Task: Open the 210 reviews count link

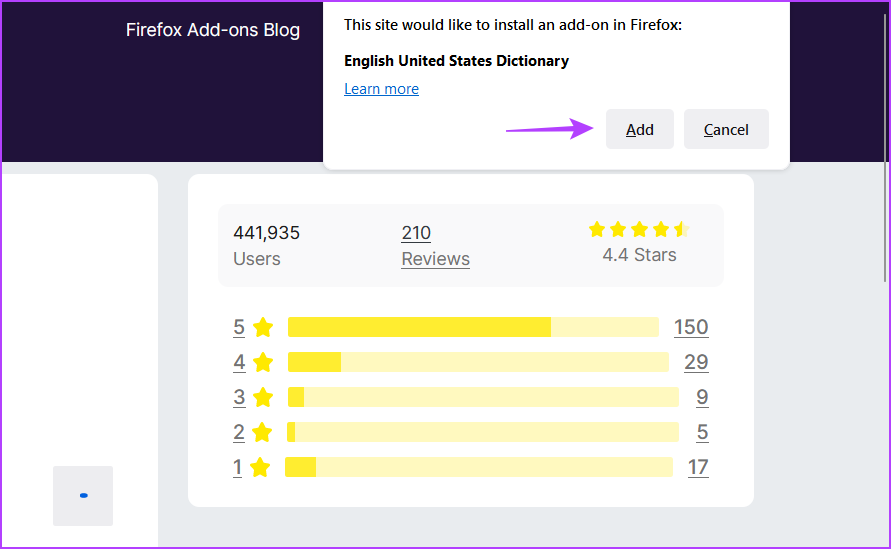Action: pos(416,232)
